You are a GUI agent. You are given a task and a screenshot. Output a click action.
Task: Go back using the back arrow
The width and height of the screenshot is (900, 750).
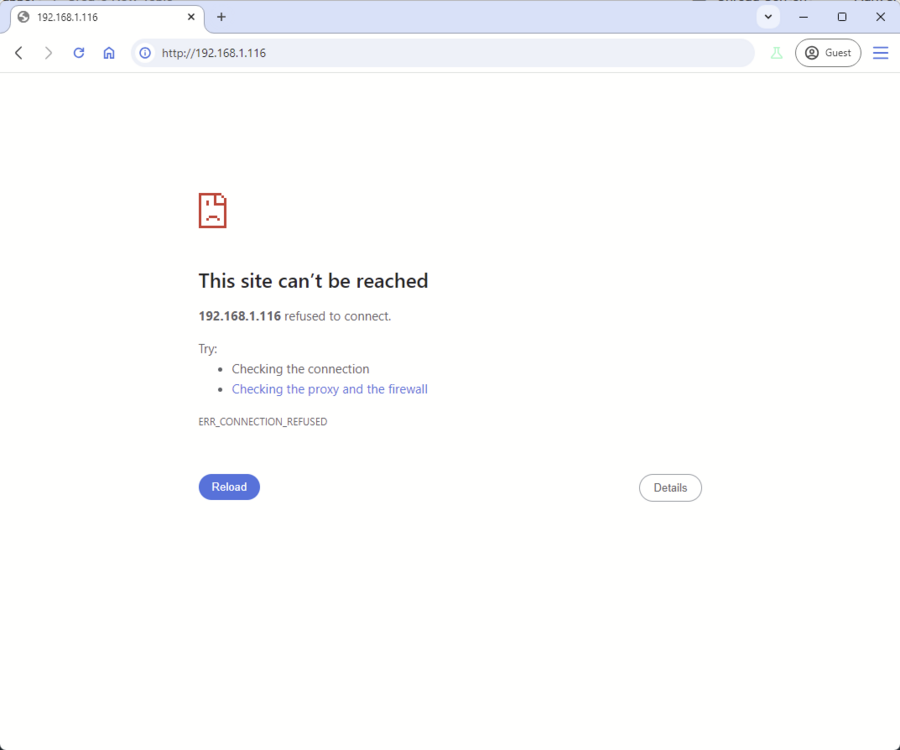coord(19,53)
